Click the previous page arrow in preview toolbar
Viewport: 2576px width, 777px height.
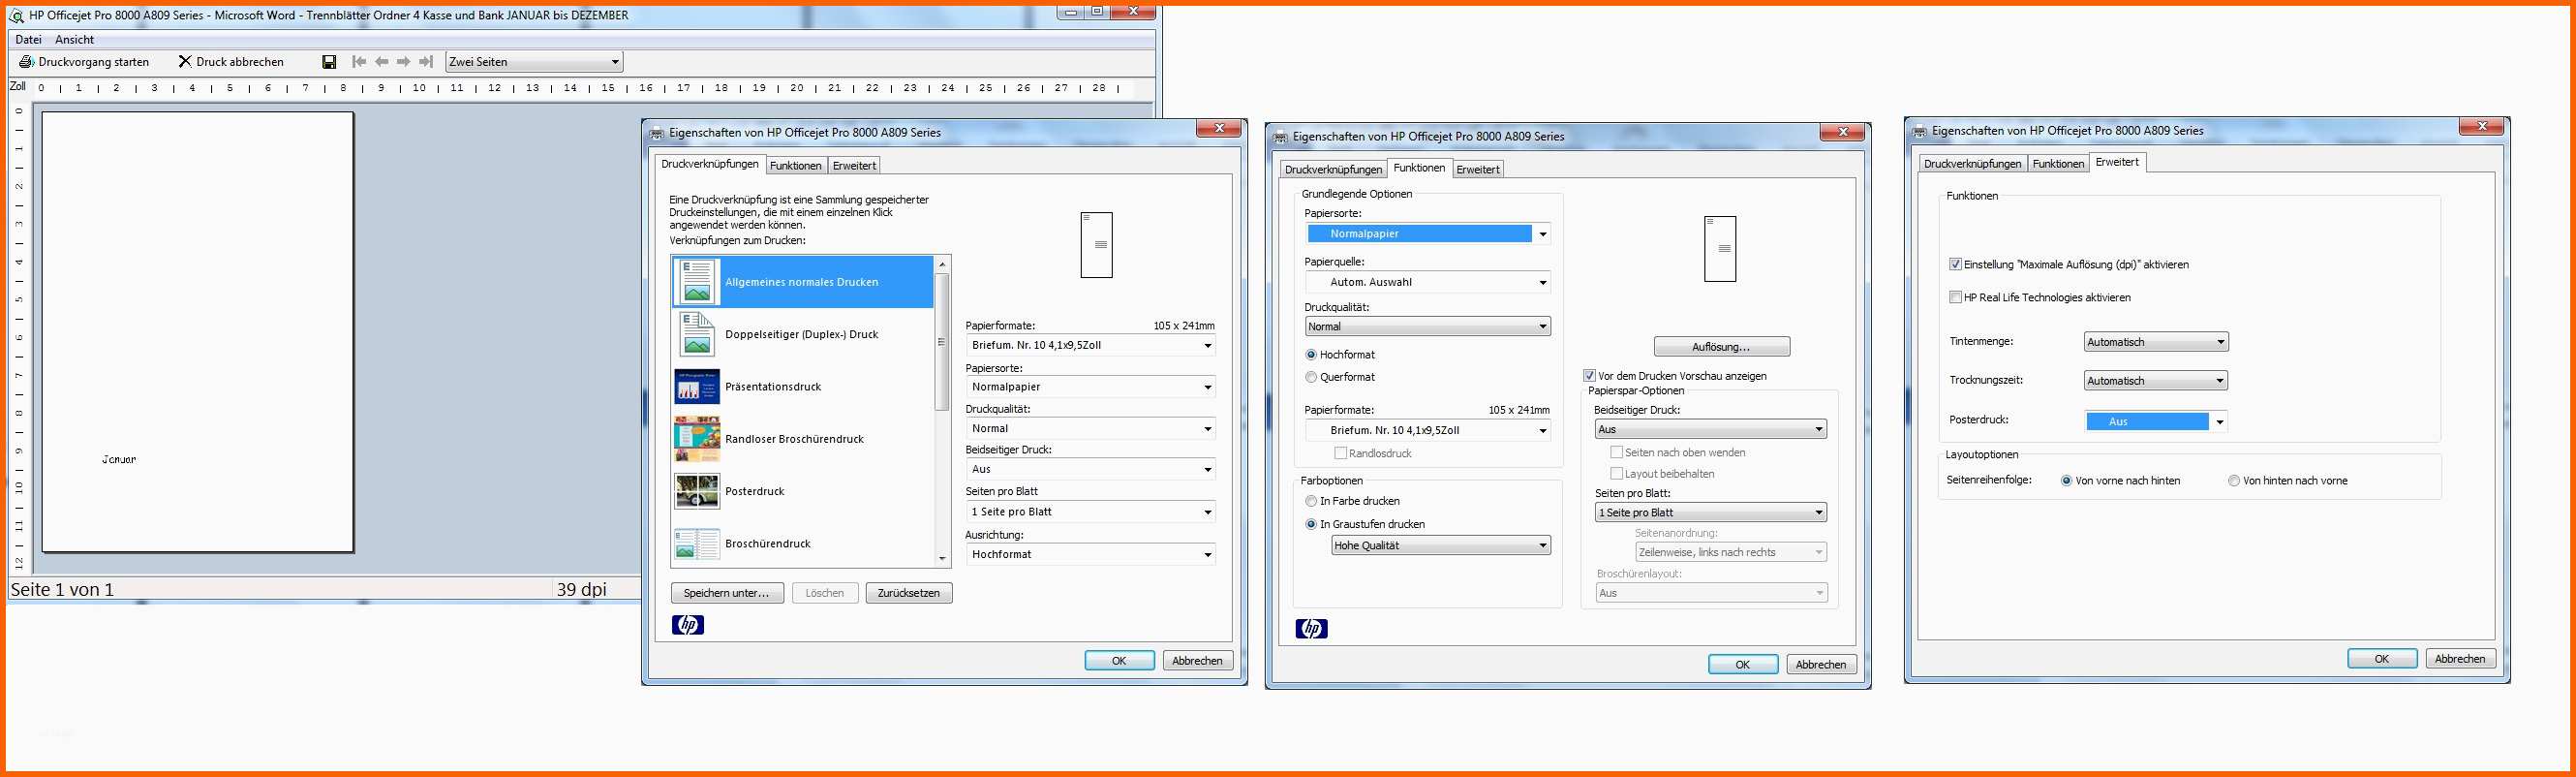pos(382,62)
